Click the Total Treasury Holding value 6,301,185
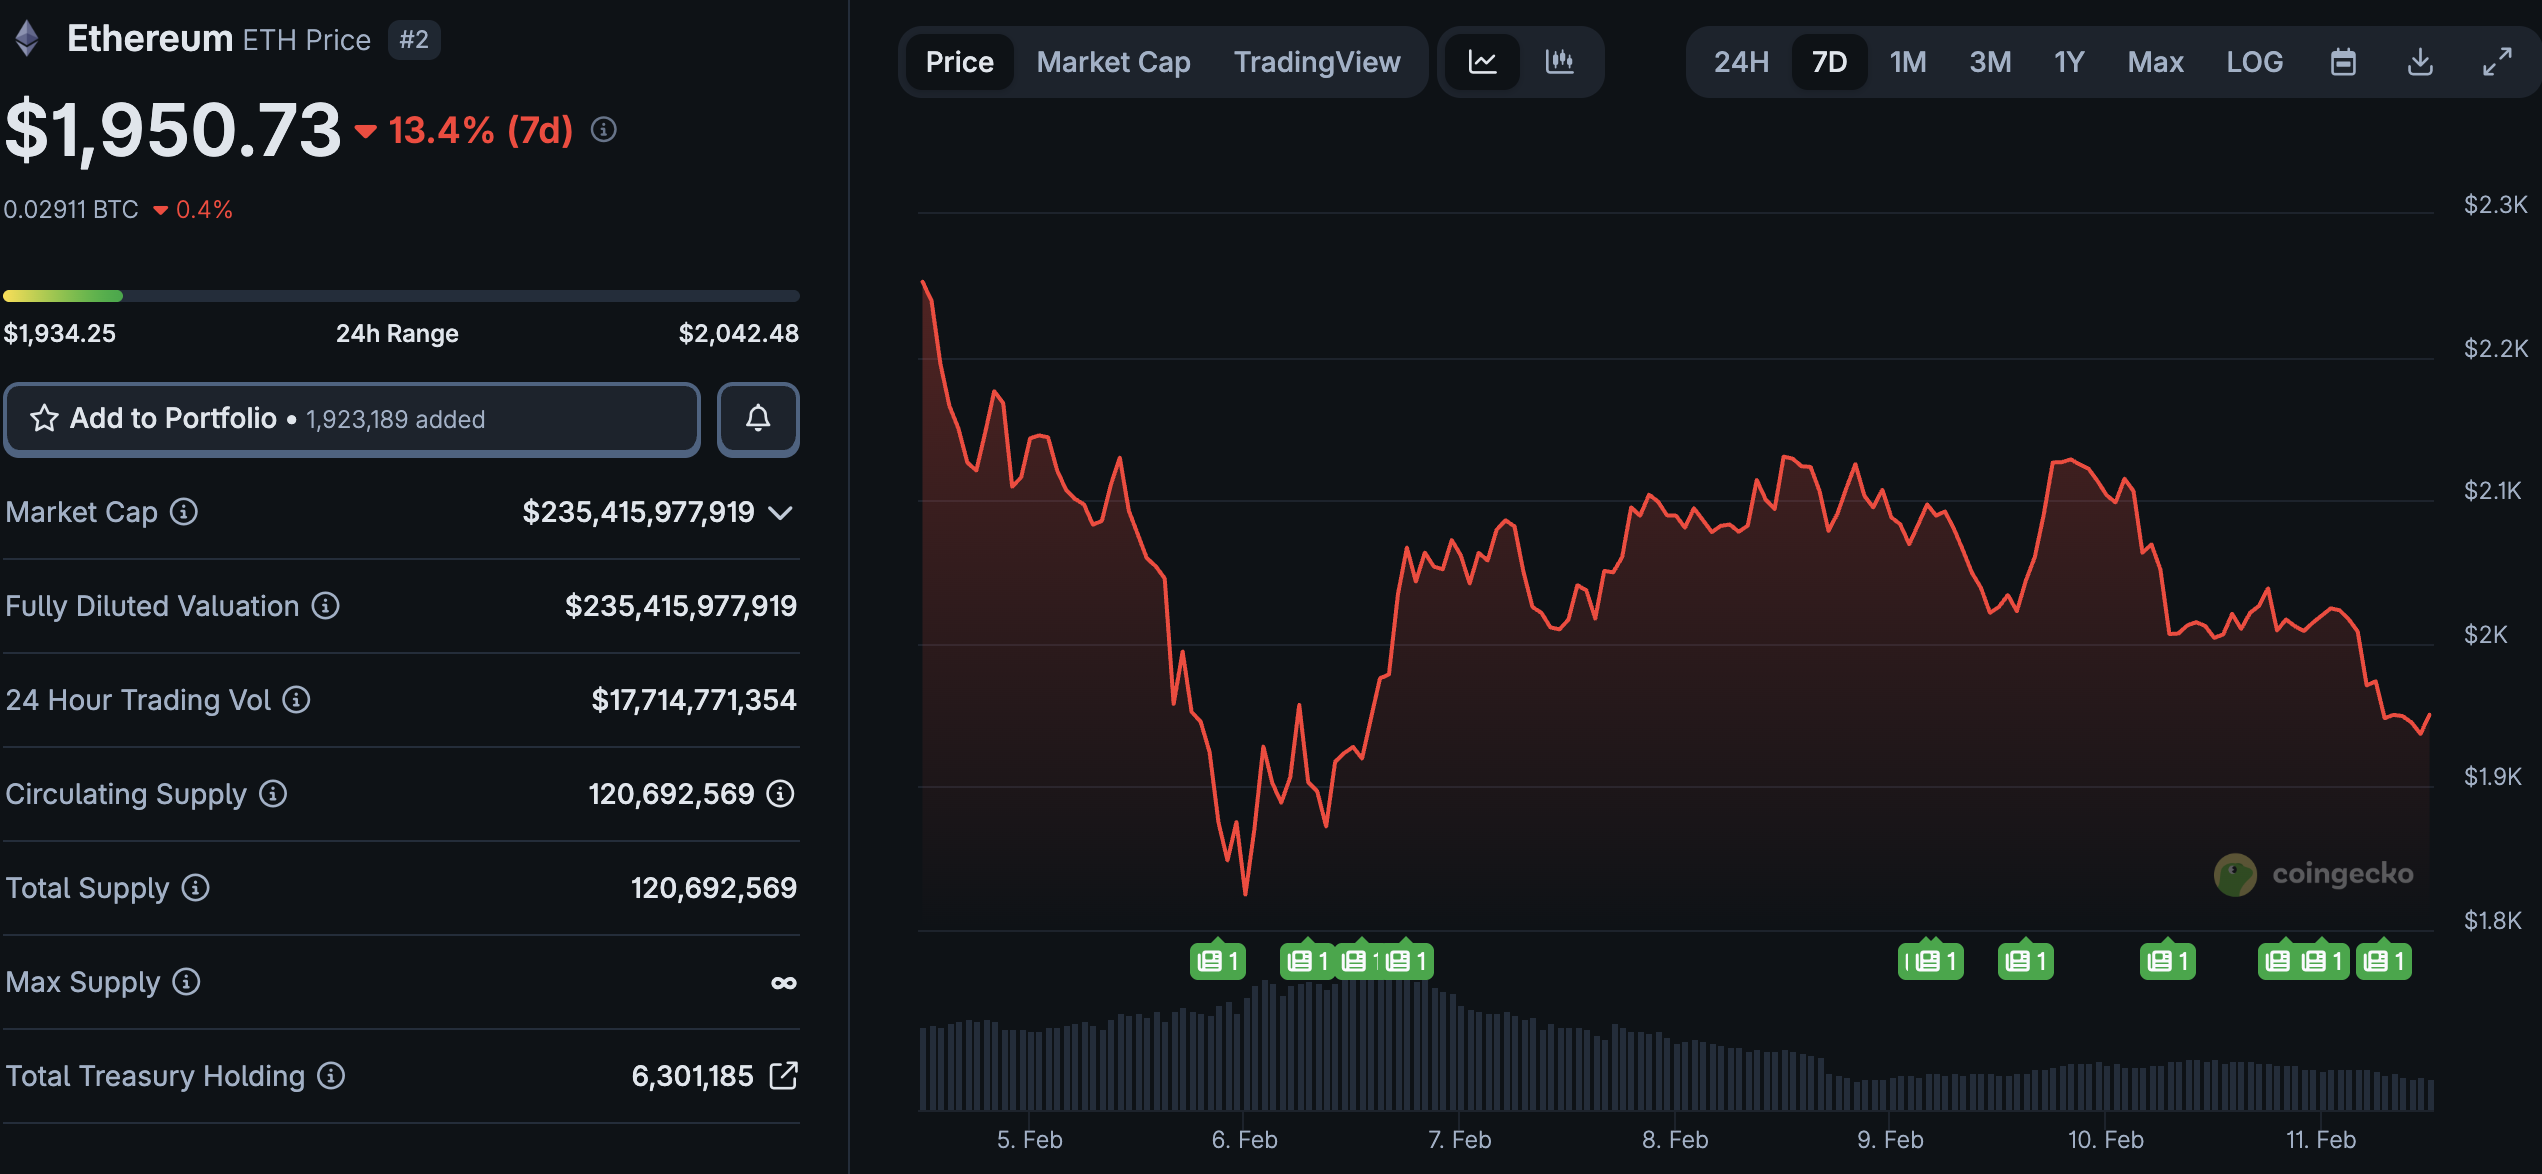Image resolution: width=2542 pixels, height=1174 pixels. pos(693,1076)
